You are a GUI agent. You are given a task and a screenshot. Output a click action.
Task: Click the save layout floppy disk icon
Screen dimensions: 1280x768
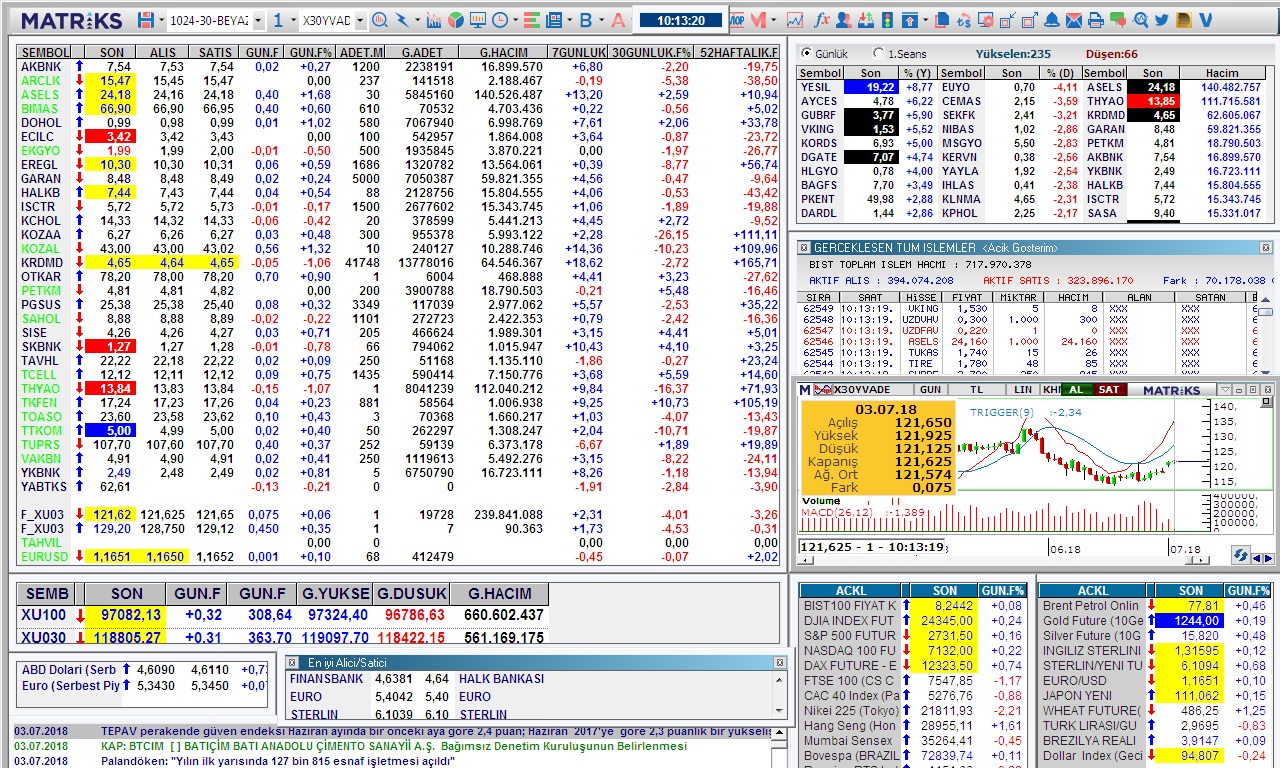tap(145, 20)
